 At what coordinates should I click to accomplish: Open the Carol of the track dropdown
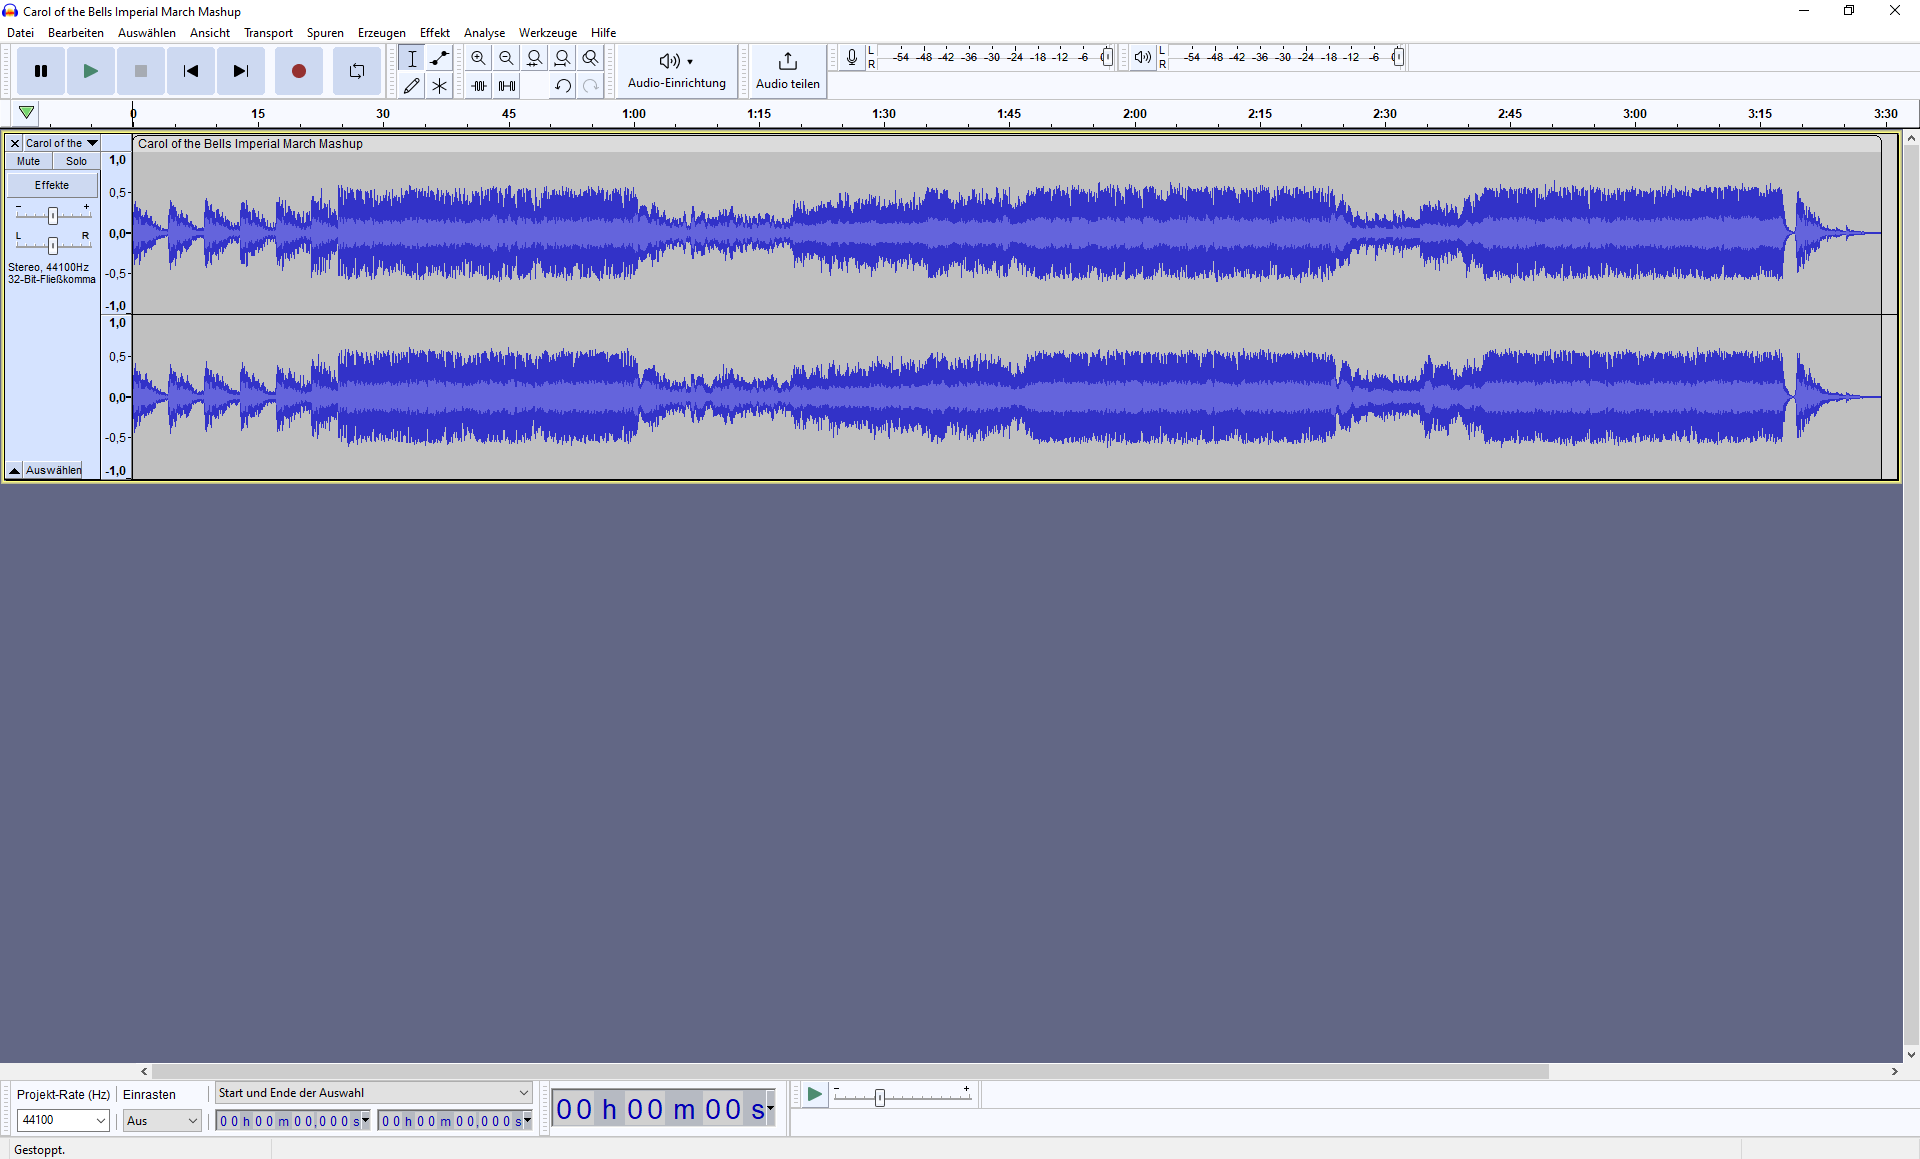click(x=61, y=143)
